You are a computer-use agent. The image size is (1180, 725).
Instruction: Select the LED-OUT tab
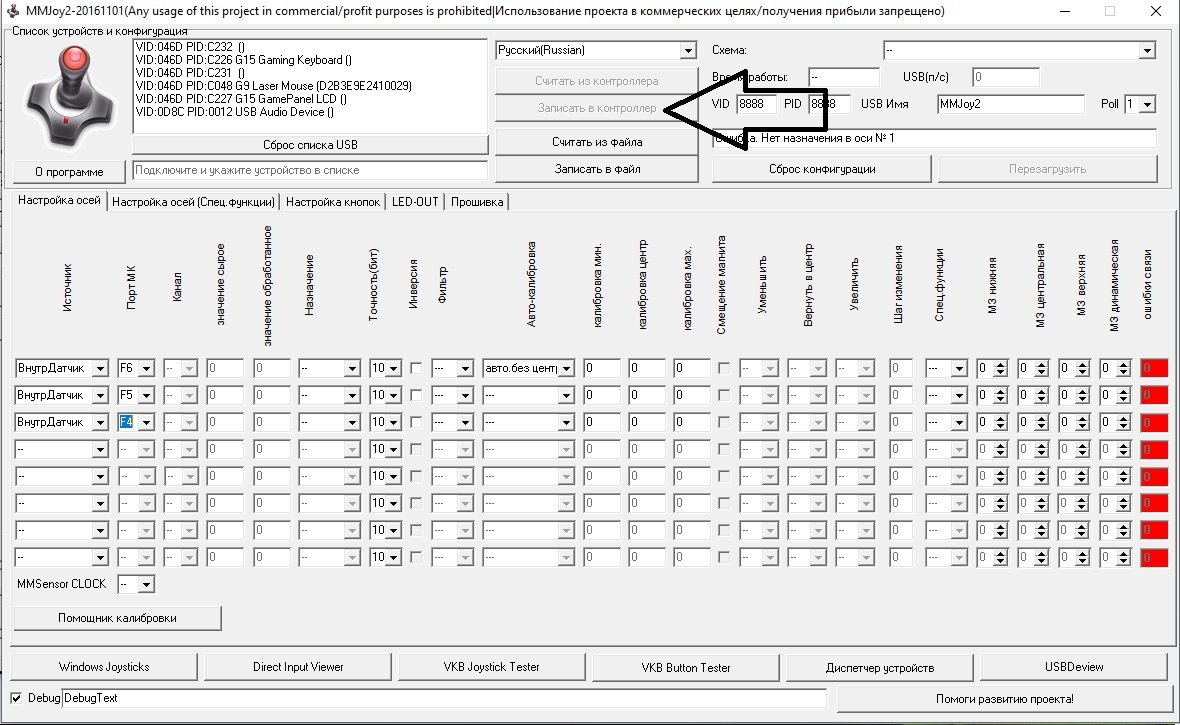coord(414,202)
